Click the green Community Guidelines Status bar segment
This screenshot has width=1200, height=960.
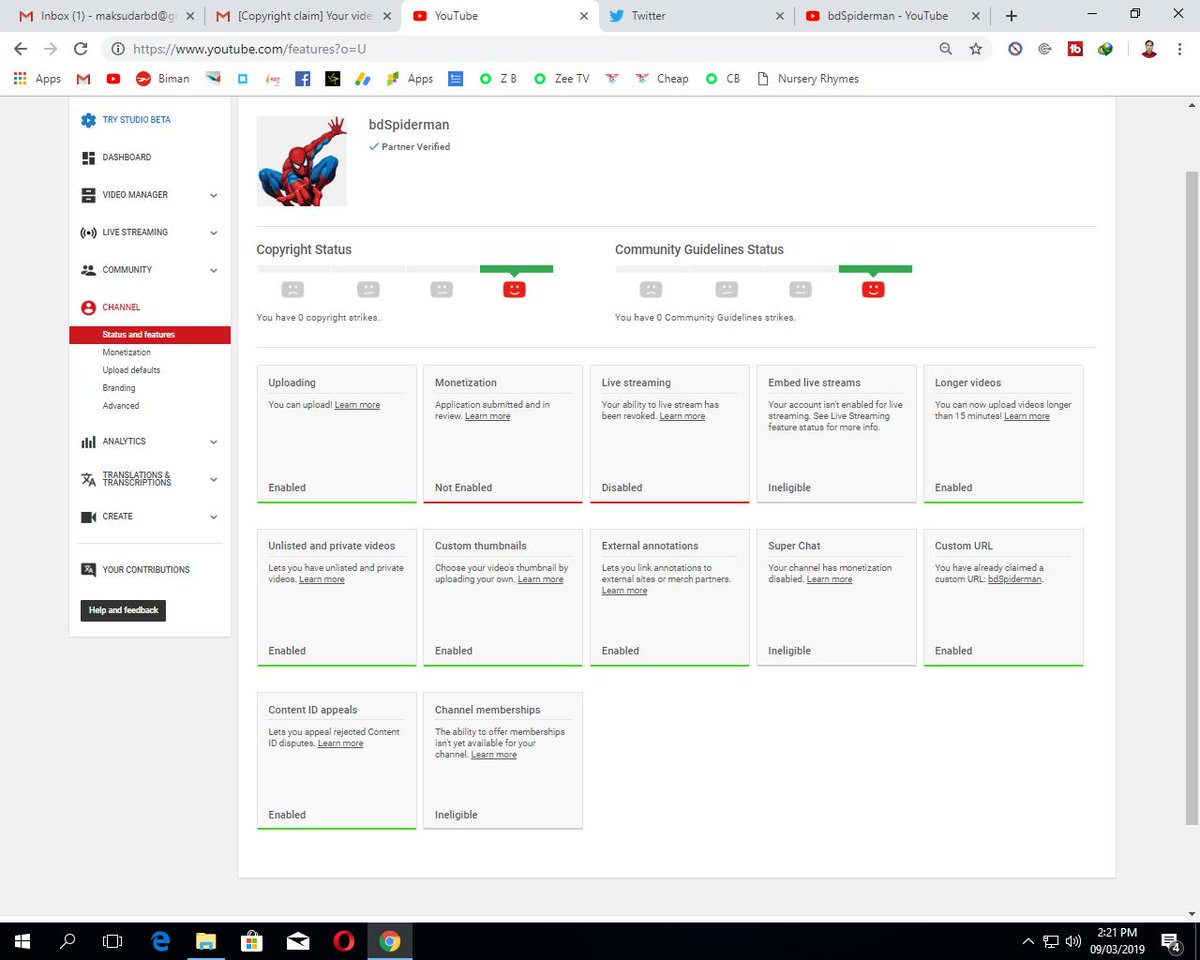pyautogui.click(x=875, y=269)
